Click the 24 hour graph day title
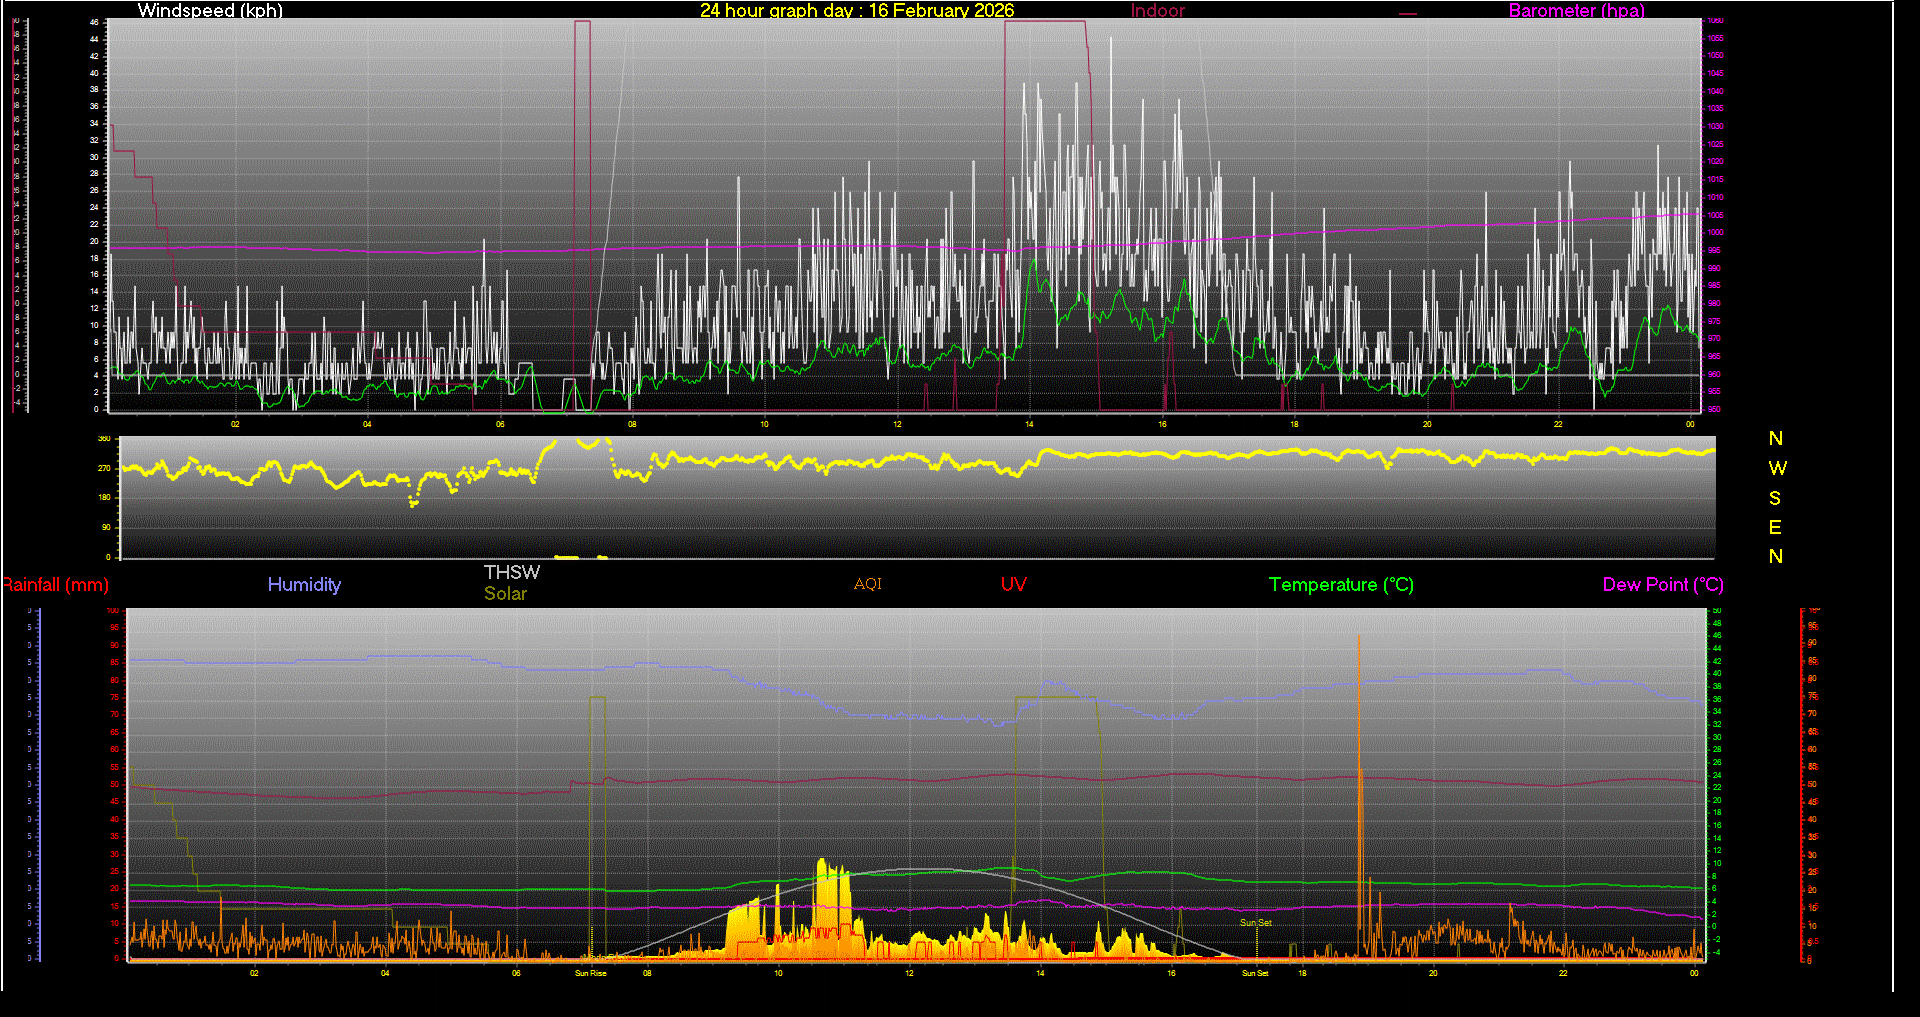Viewport: 1920px width, 1017px height. coord(856,10)
